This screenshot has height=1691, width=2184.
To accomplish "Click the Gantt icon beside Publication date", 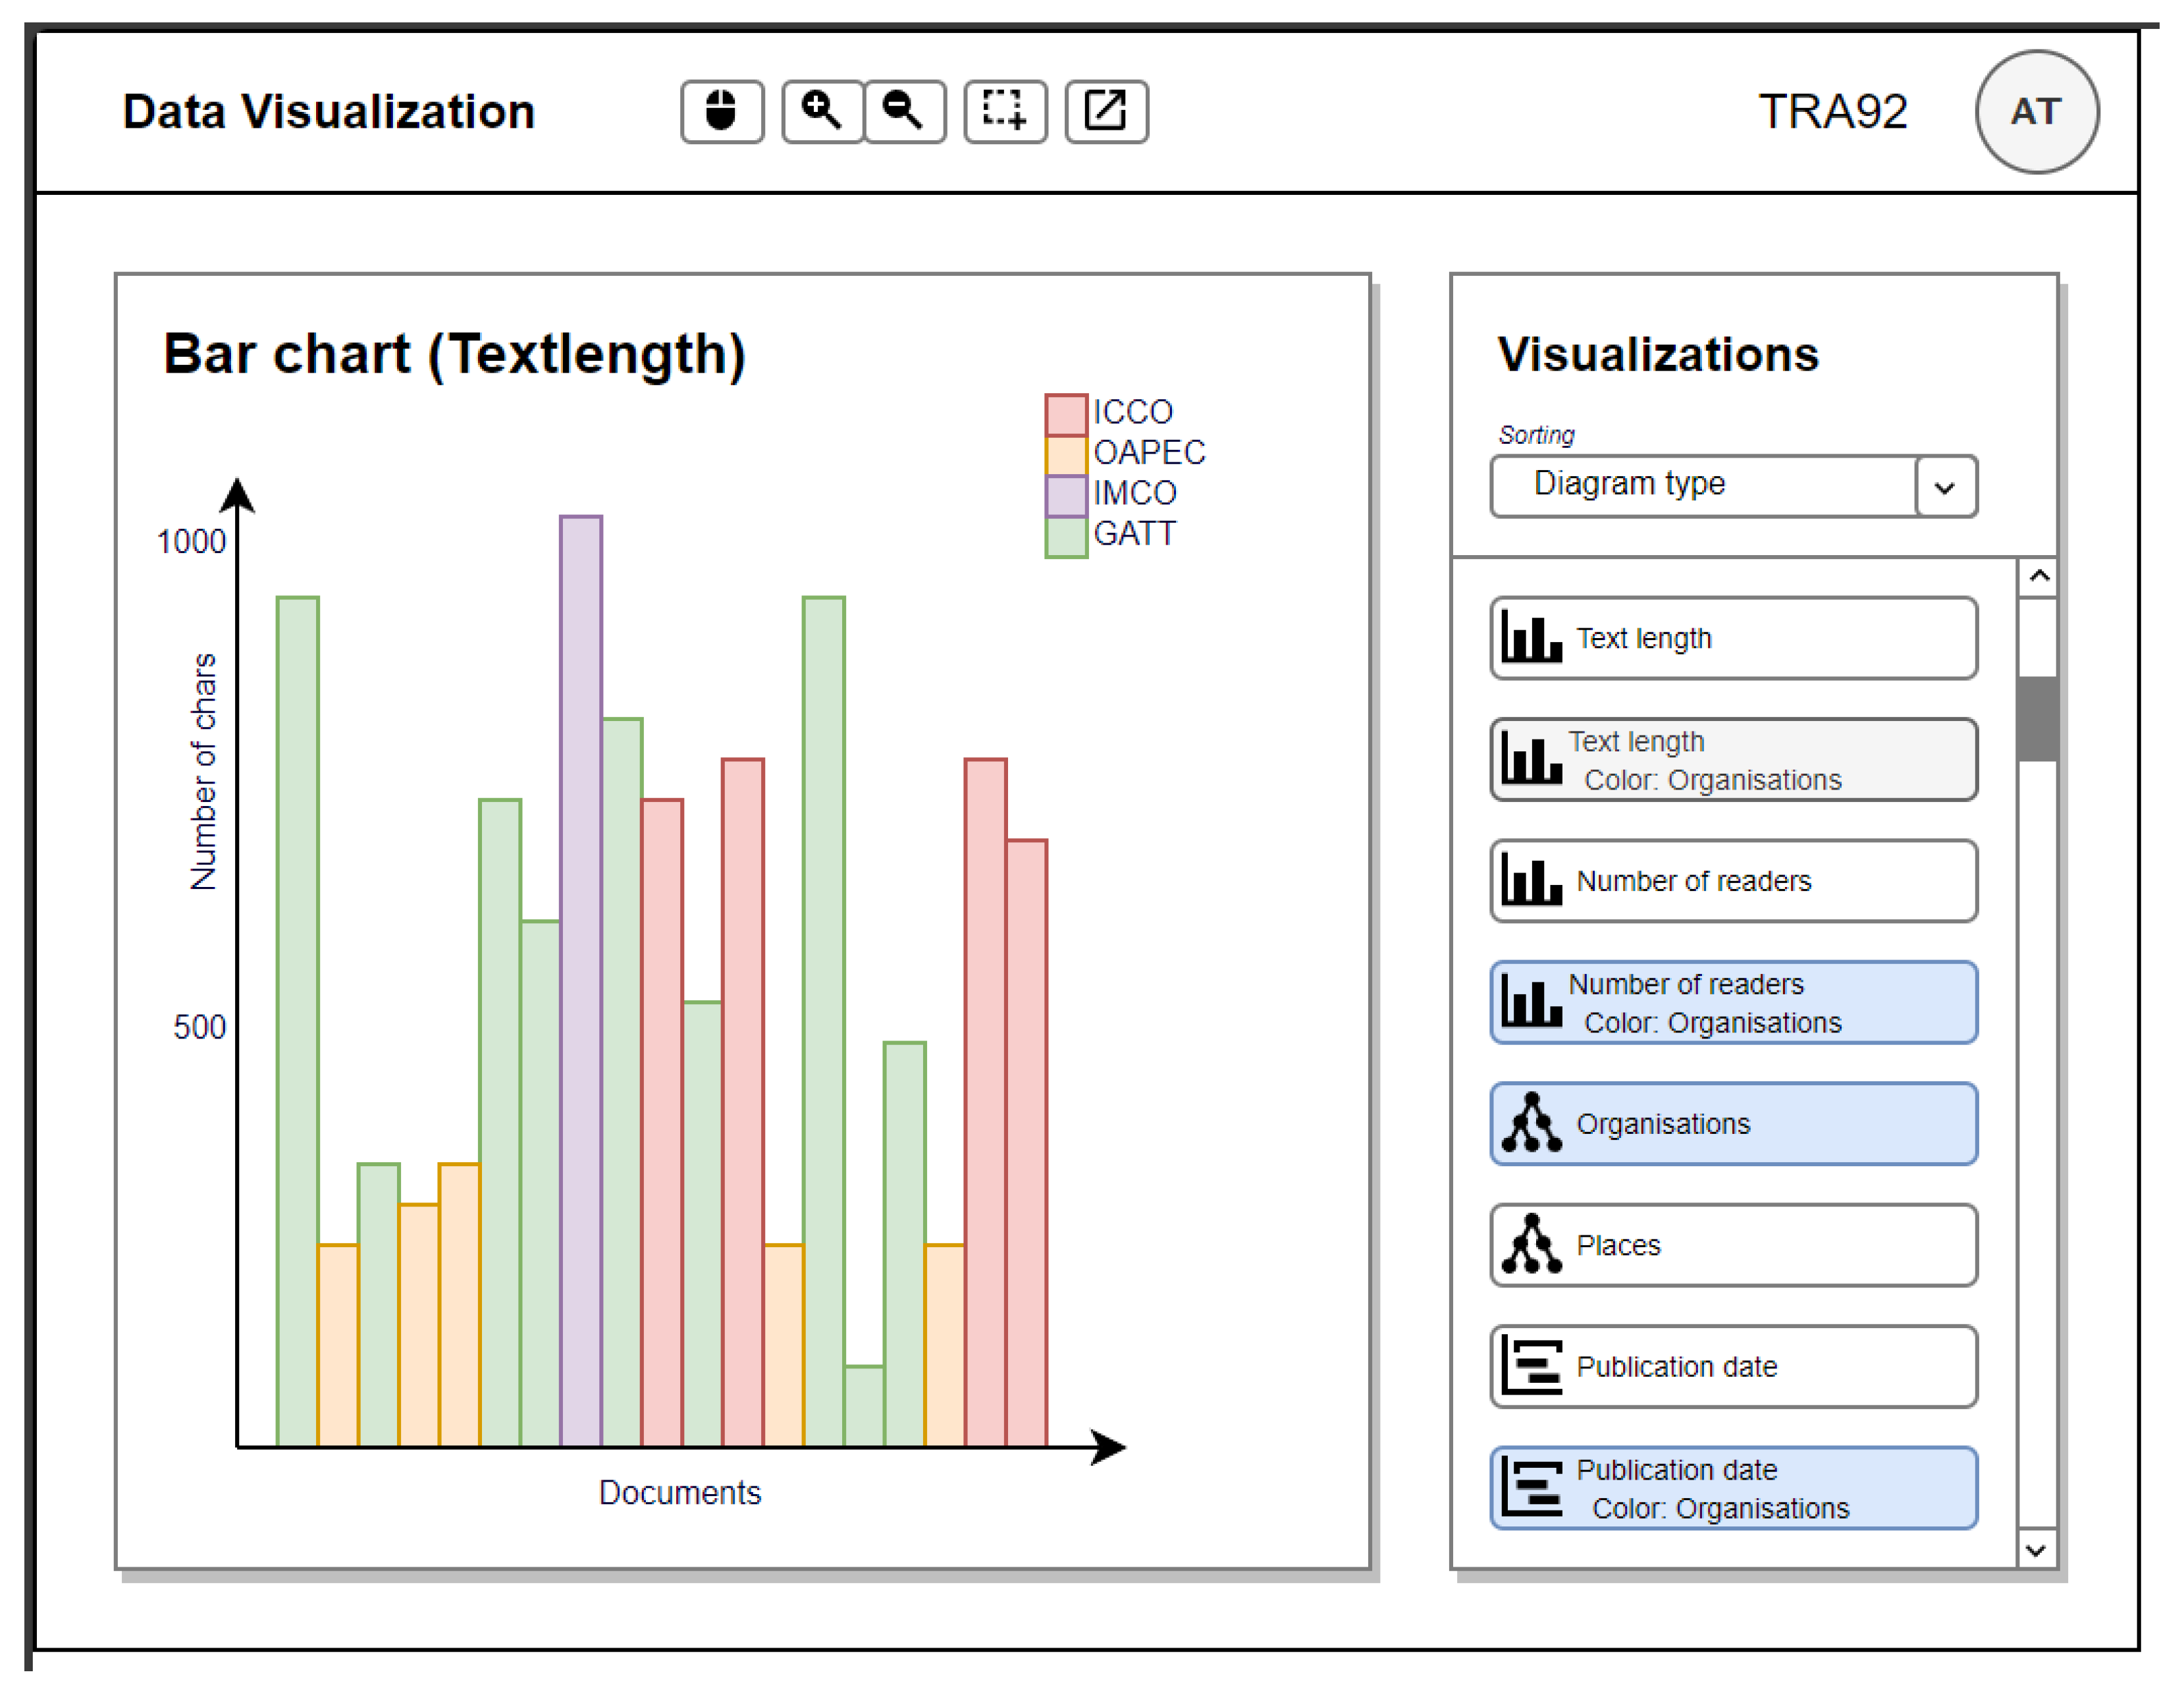I will pos(1531,1366).
